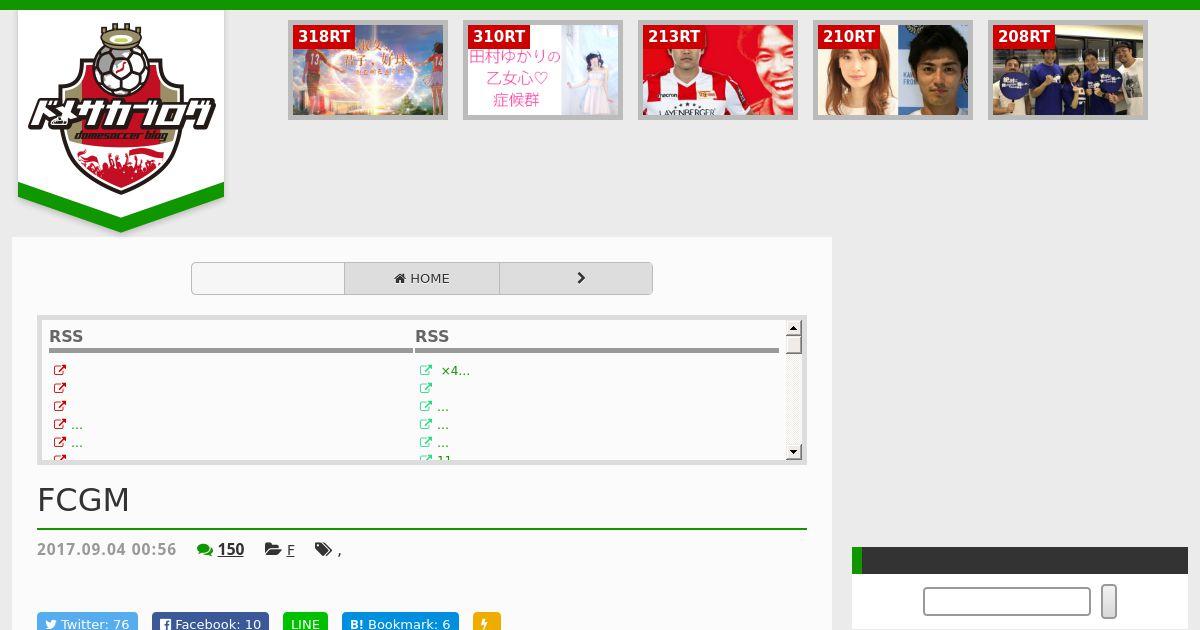The image size is (1200, 630).
Task: Click the RSS list scroll-down arrow
Action: pos(794,452)
